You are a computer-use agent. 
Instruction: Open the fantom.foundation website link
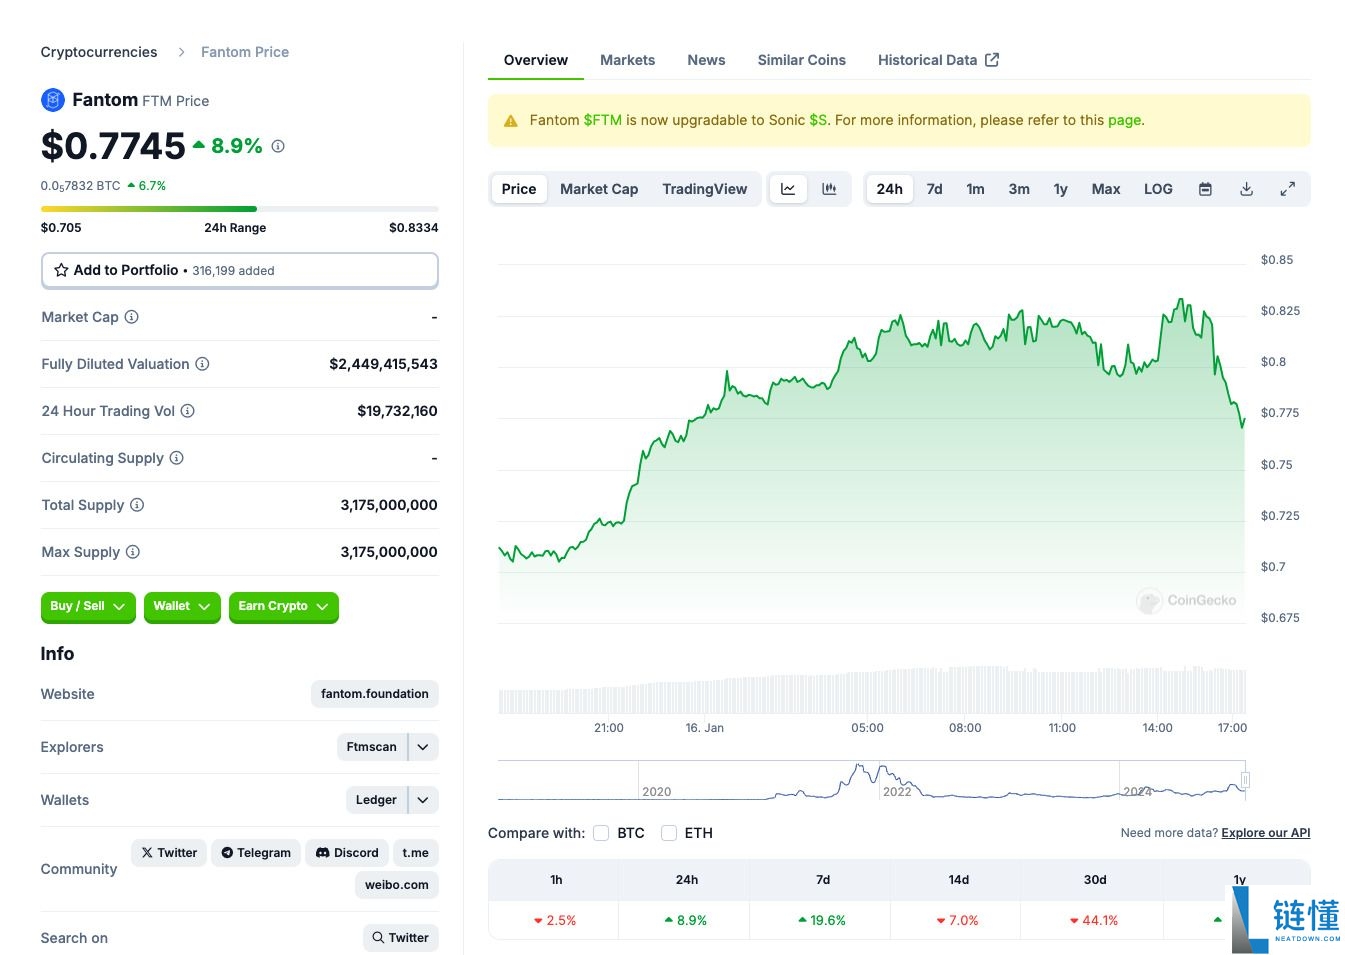click(x=374, y=694)
